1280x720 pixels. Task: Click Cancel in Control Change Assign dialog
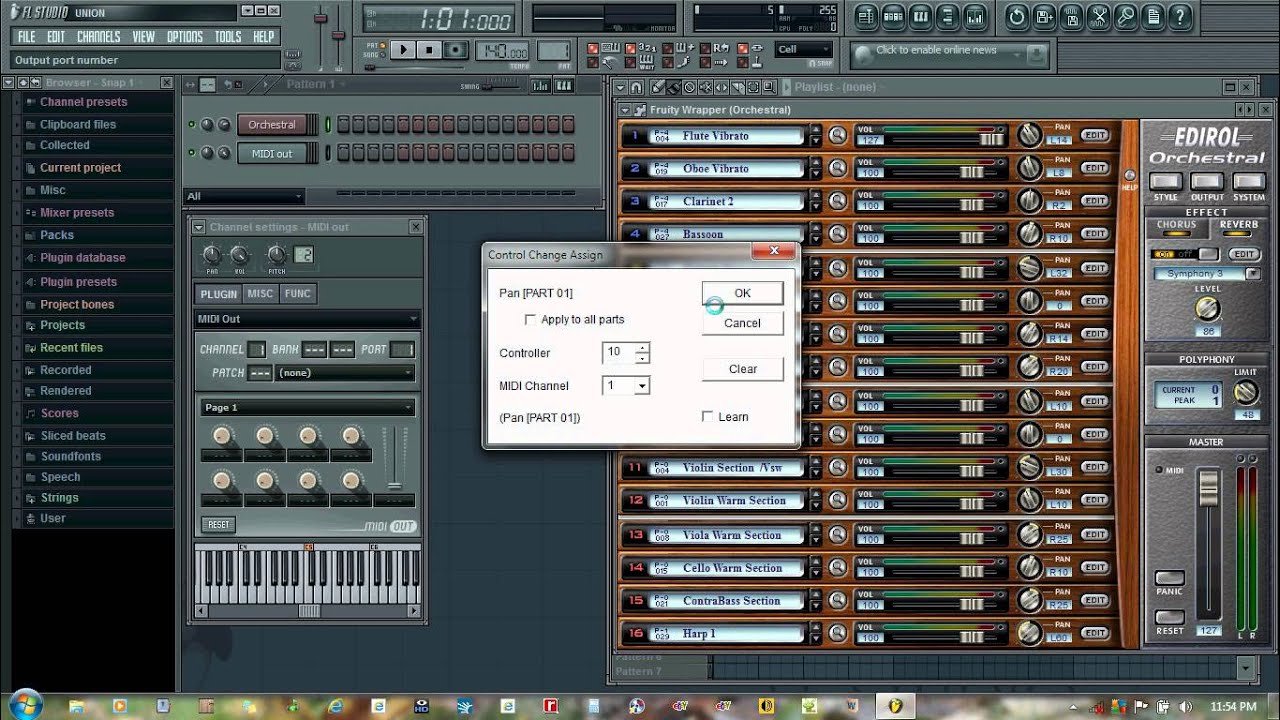tap(742, 323)
